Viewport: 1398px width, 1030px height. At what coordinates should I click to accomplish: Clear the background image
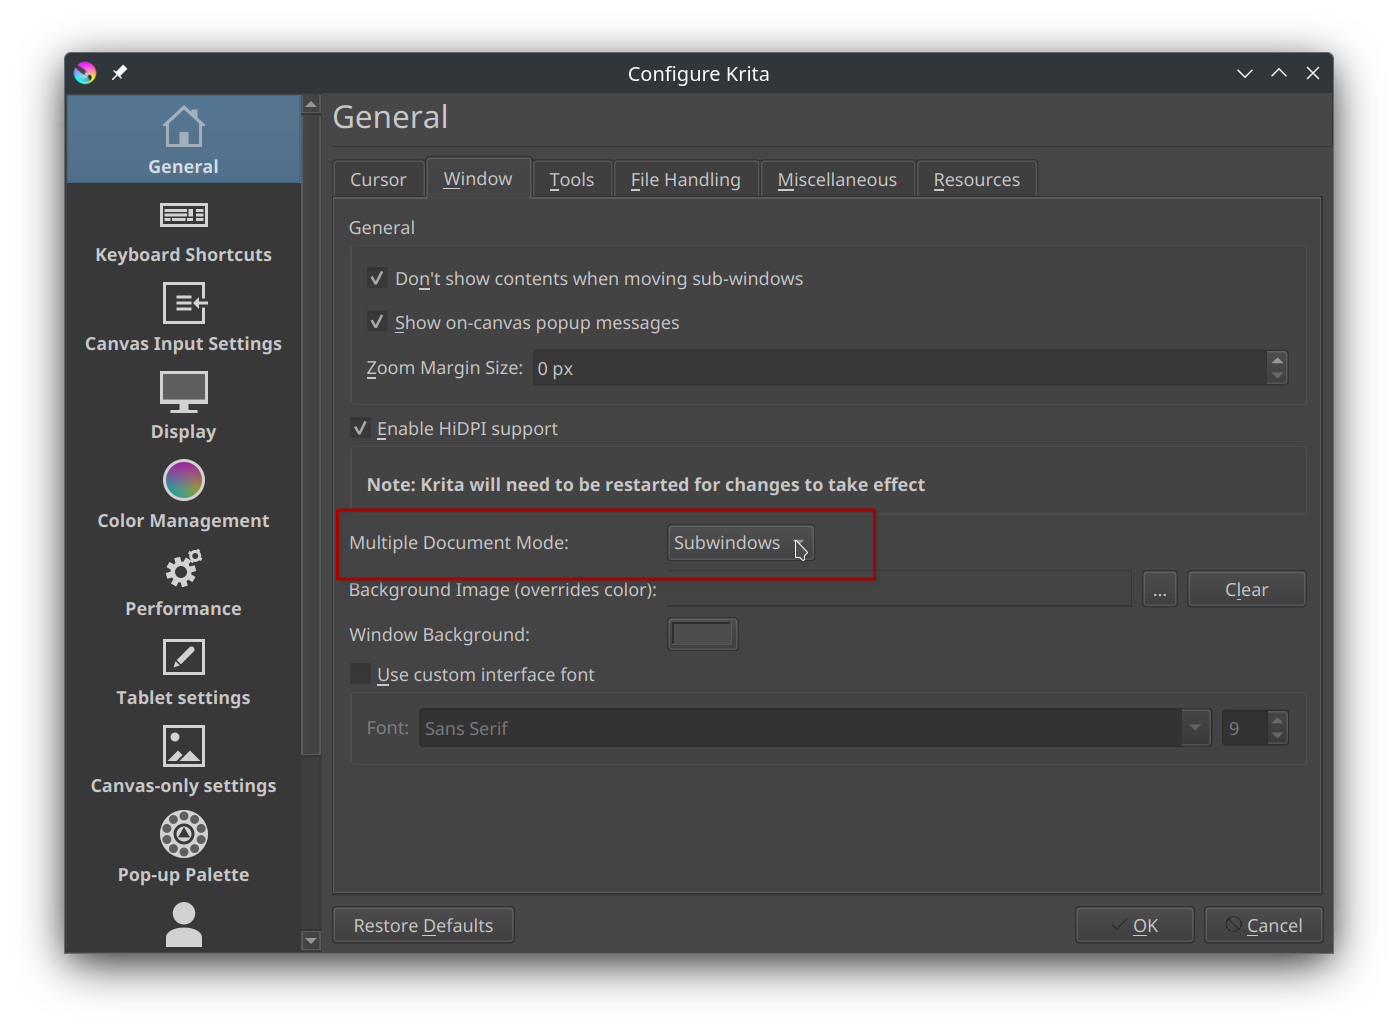[x=1247, y=590]
